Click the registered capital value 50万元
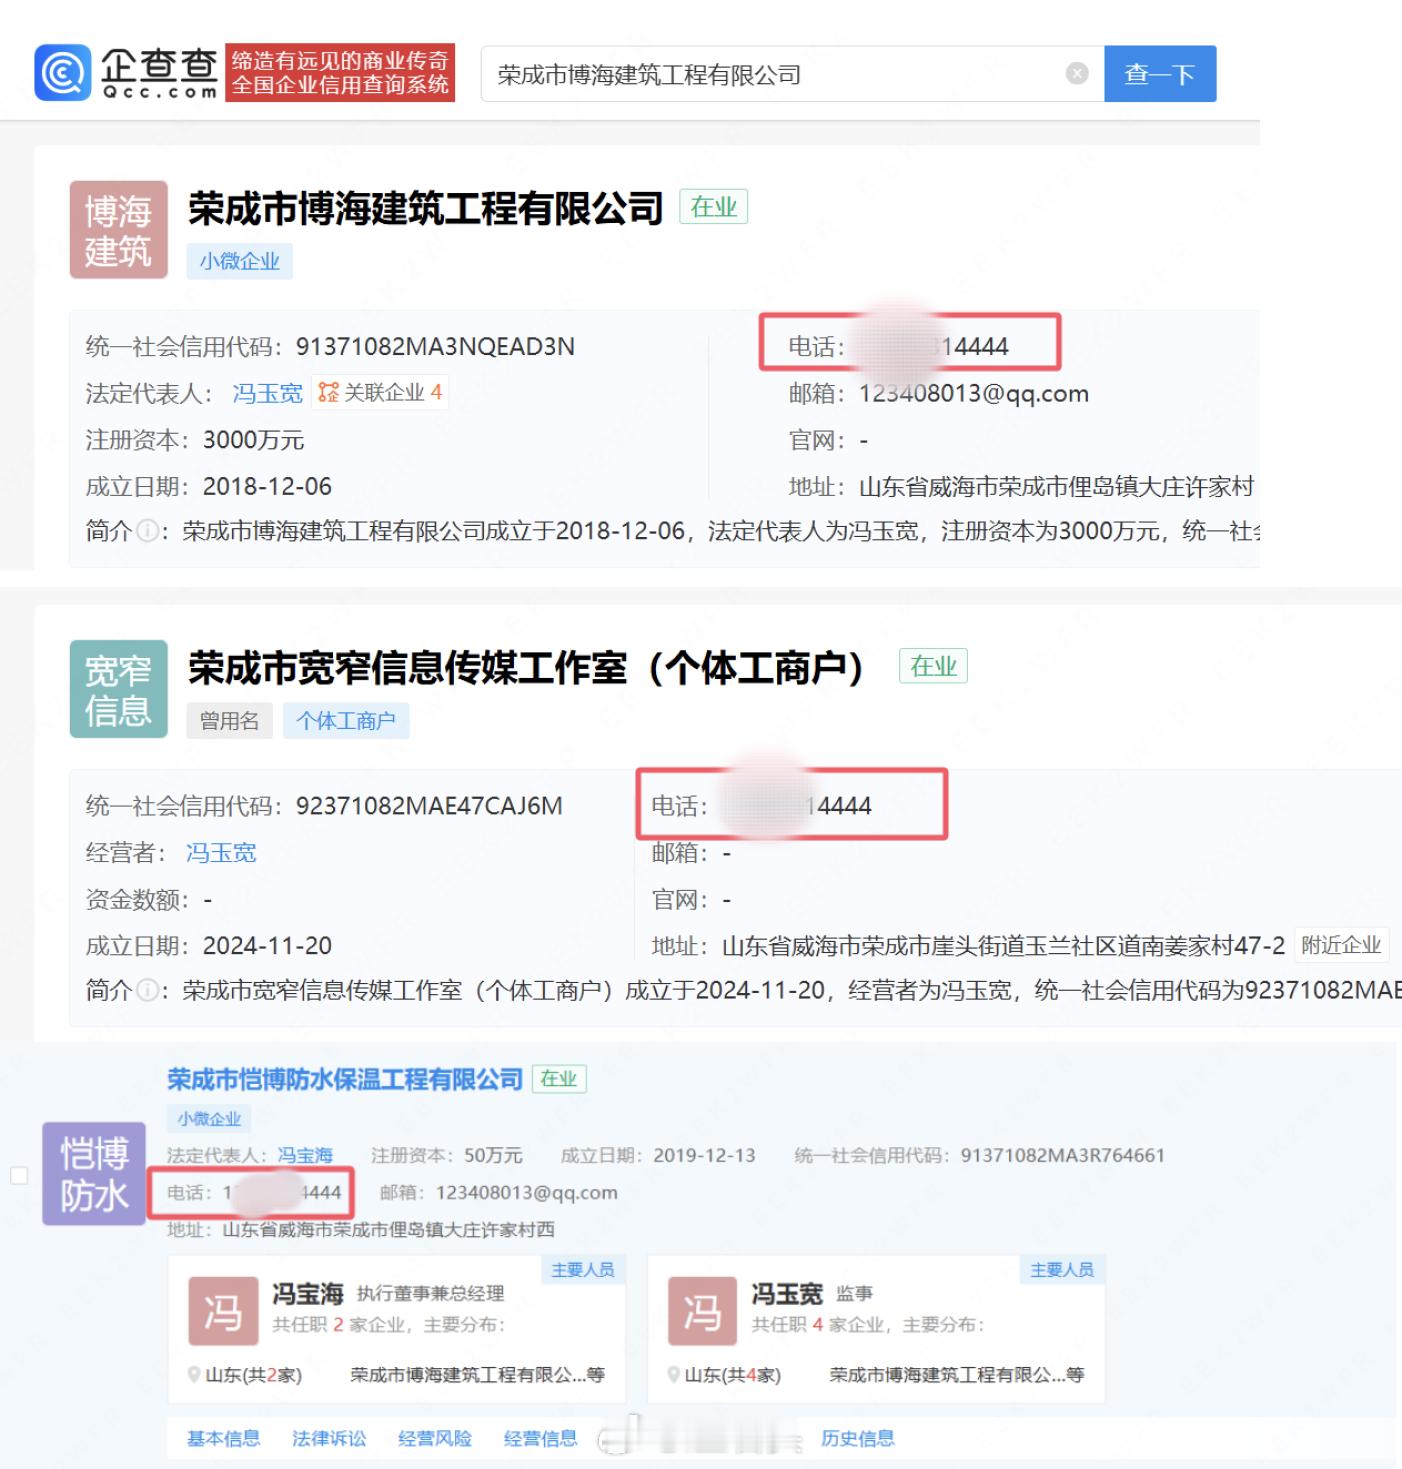This screenshot has width=1402, height=1469. pos(493,1155)
